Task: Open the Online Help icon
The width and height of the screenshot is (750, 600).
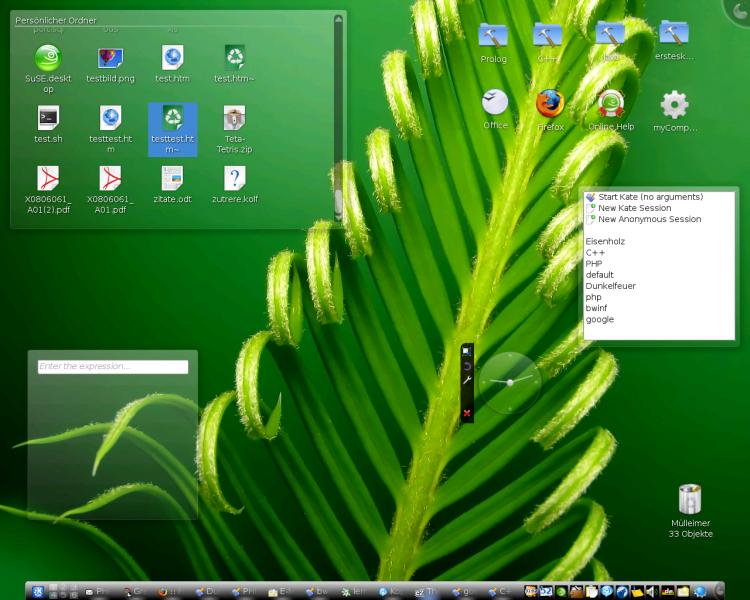Action: pos(611,104)
